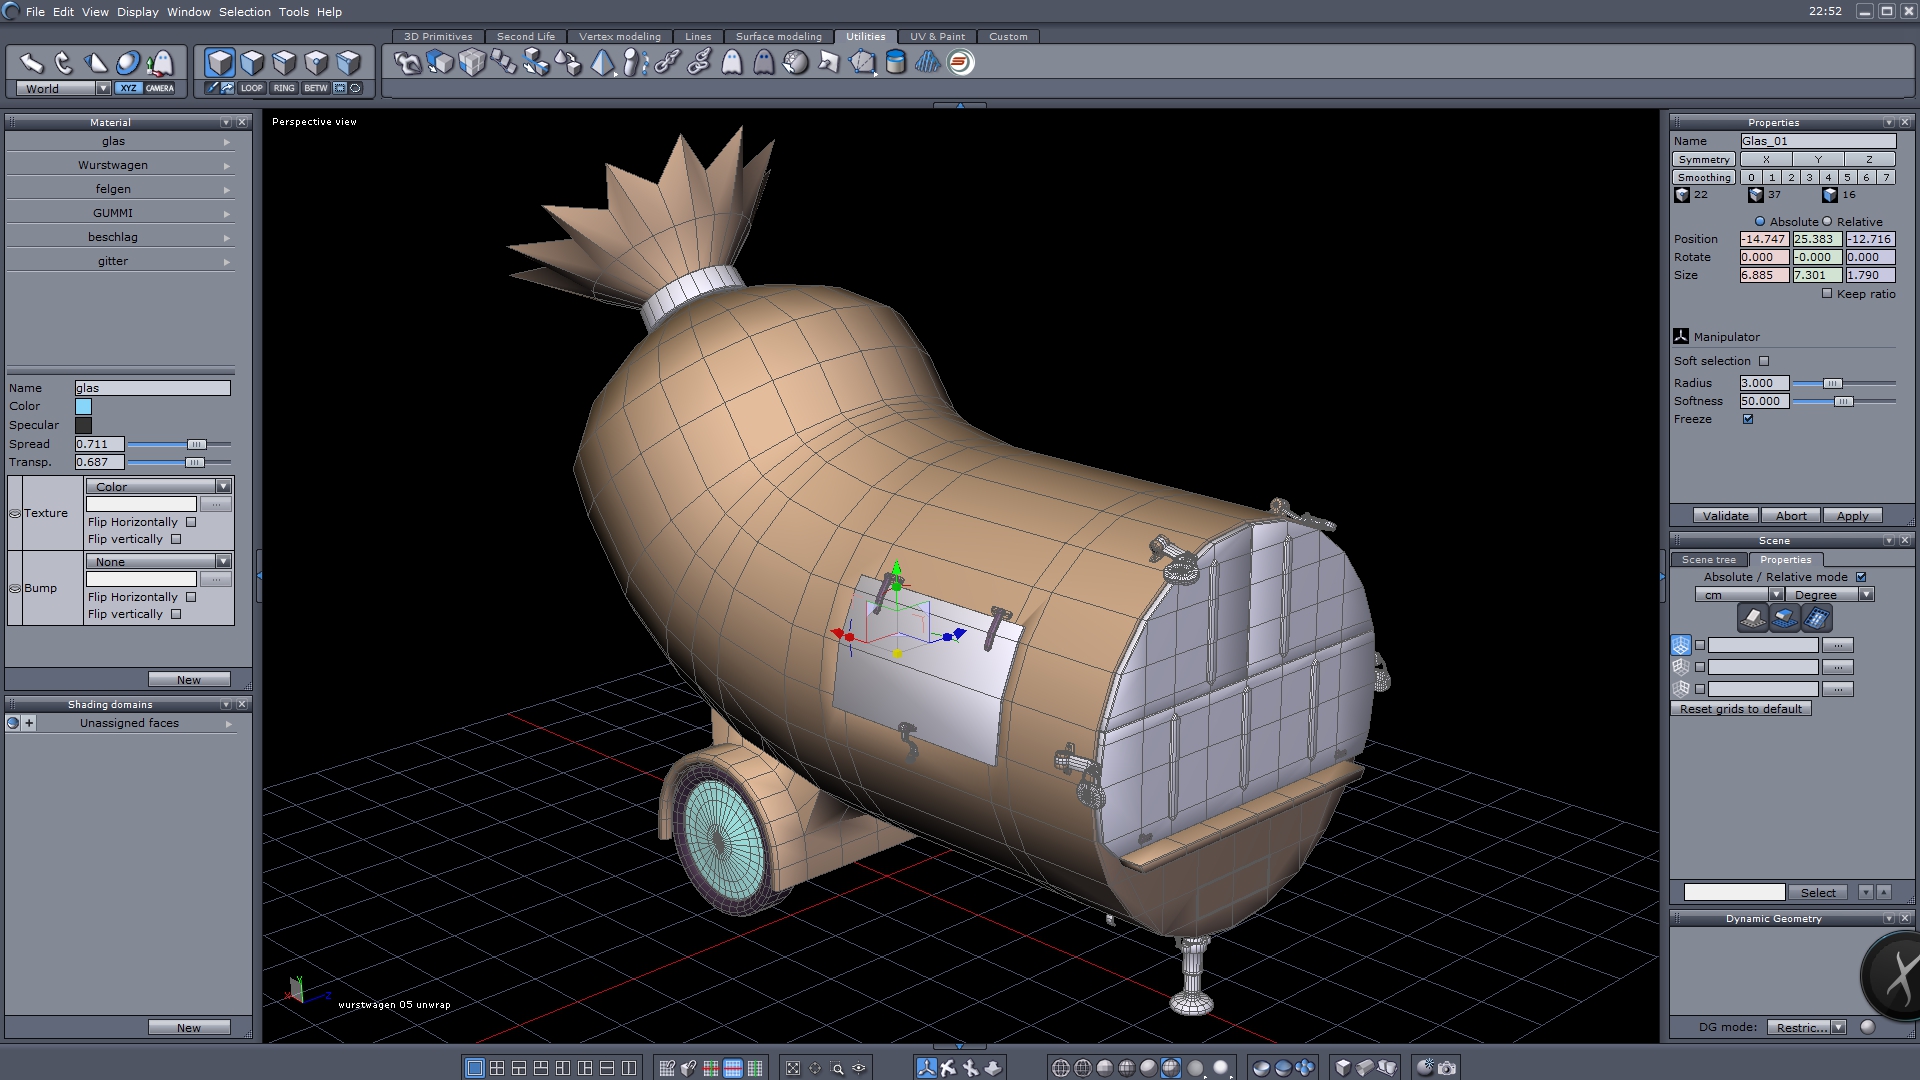This screenshot has height=1080, width=1920.
Task: Click the pyramid tool icon in Utilities
Action: click(602, 63)
